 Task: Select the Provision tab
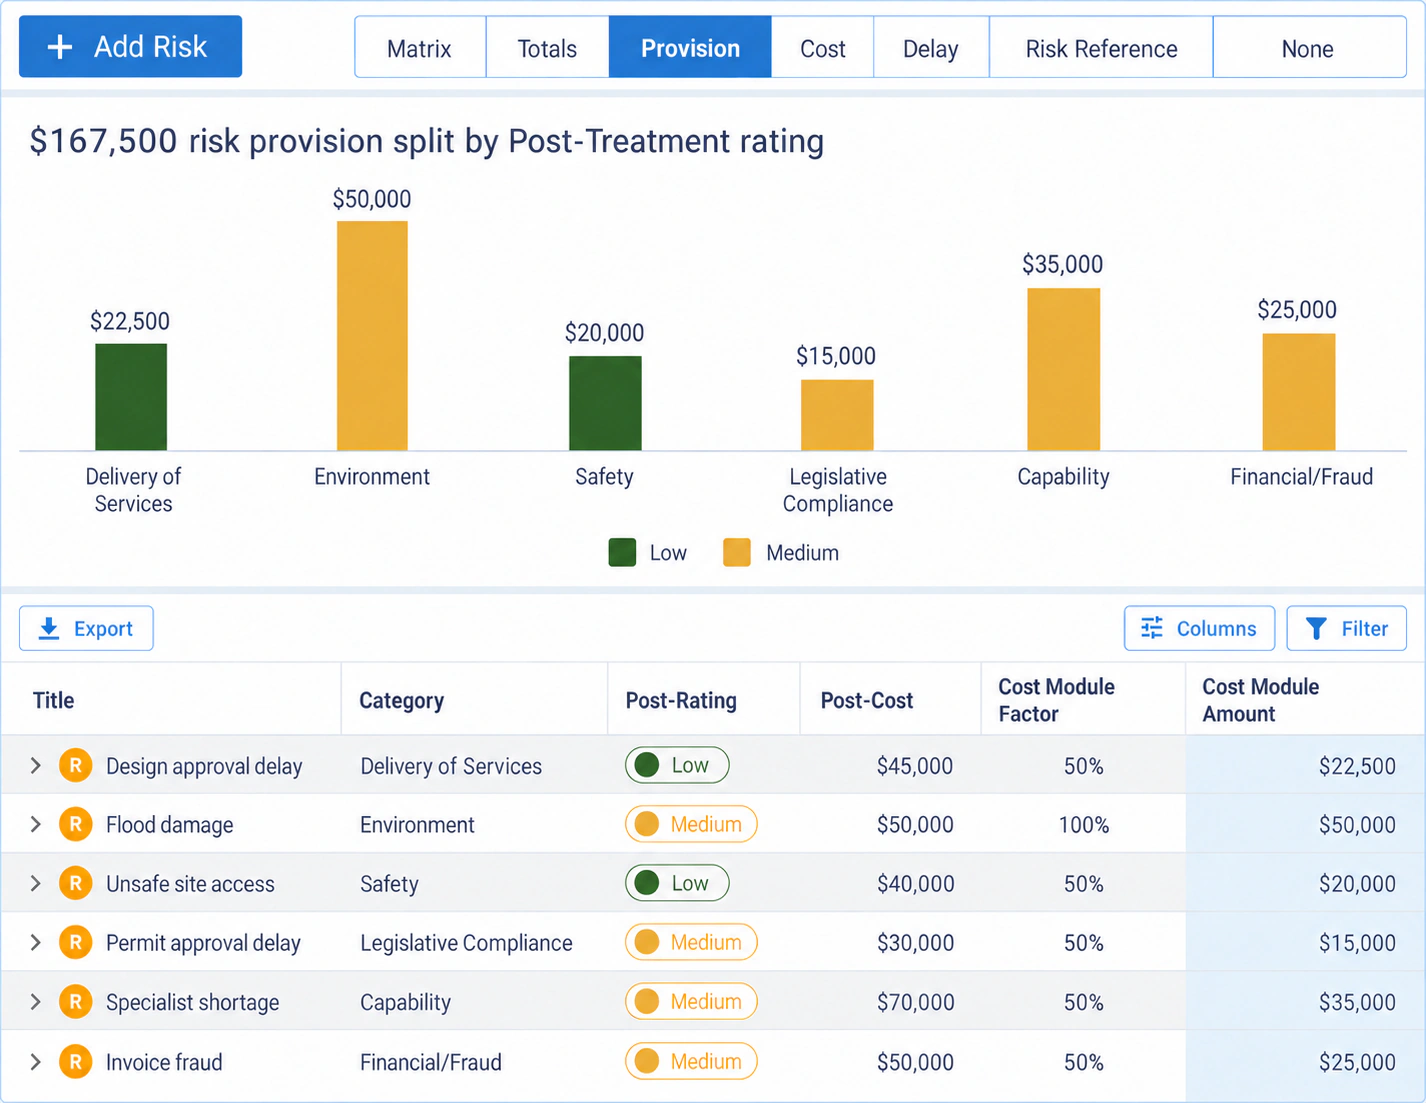690,48
